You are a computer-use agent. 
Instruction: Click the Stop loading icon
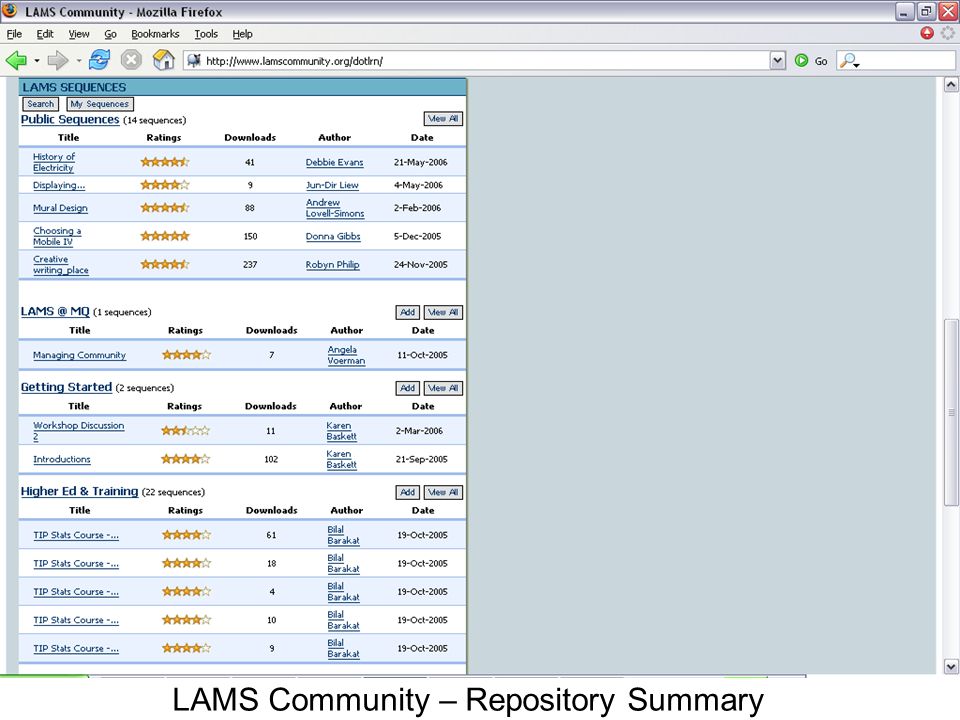[x=131, y=60]
